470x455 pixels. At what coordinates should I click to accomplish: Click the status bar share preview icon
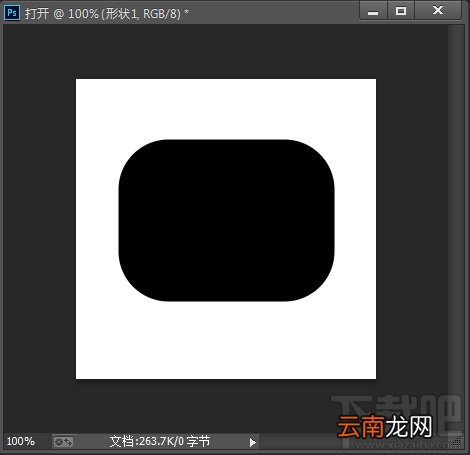pos(63,442)
